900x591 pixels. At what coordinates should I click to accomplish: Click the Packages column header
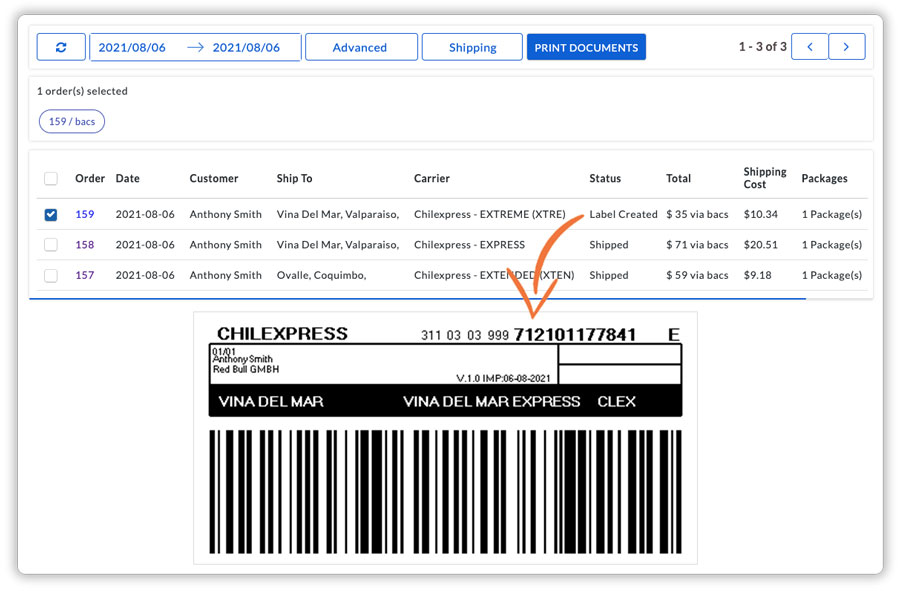click(x=824, y=178)
